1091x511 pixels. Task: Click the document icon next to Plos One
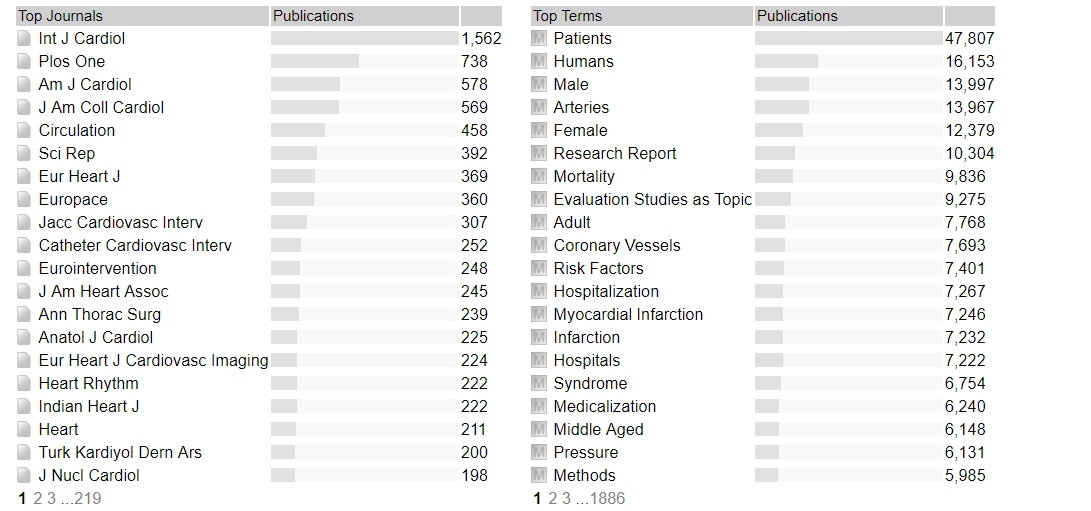[x=25, y=62]
